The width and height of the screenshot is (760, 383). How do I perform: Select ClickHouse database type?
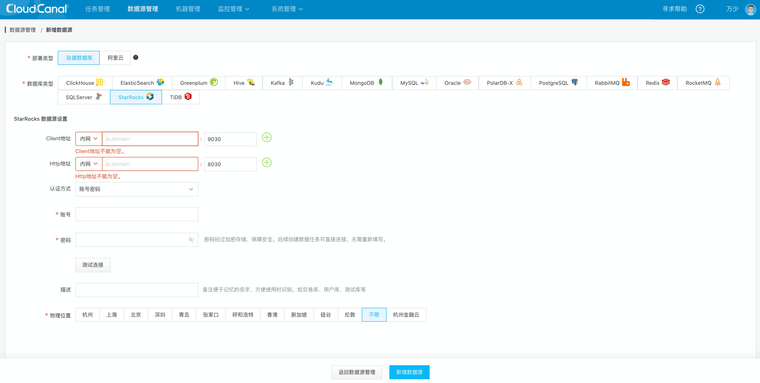85,83
